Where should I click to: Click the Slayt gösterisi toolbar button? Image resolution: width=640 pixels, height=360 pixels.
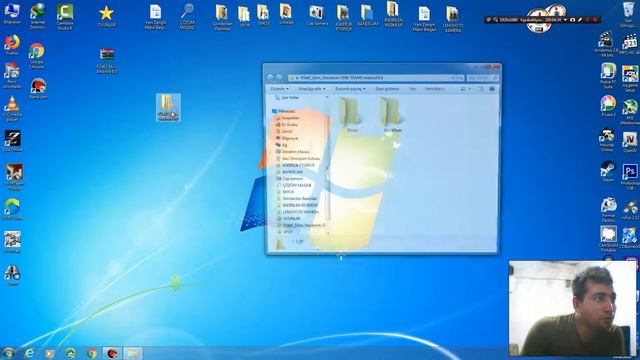(x=387, y=89)
